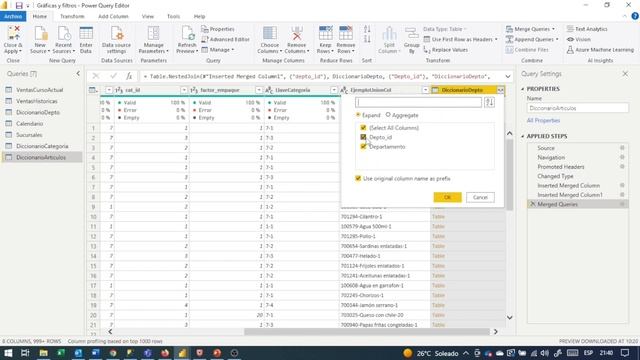Click the vertical scrollbar down arrow
This screenshot has width=640, height=360.
tap(509, 317)
